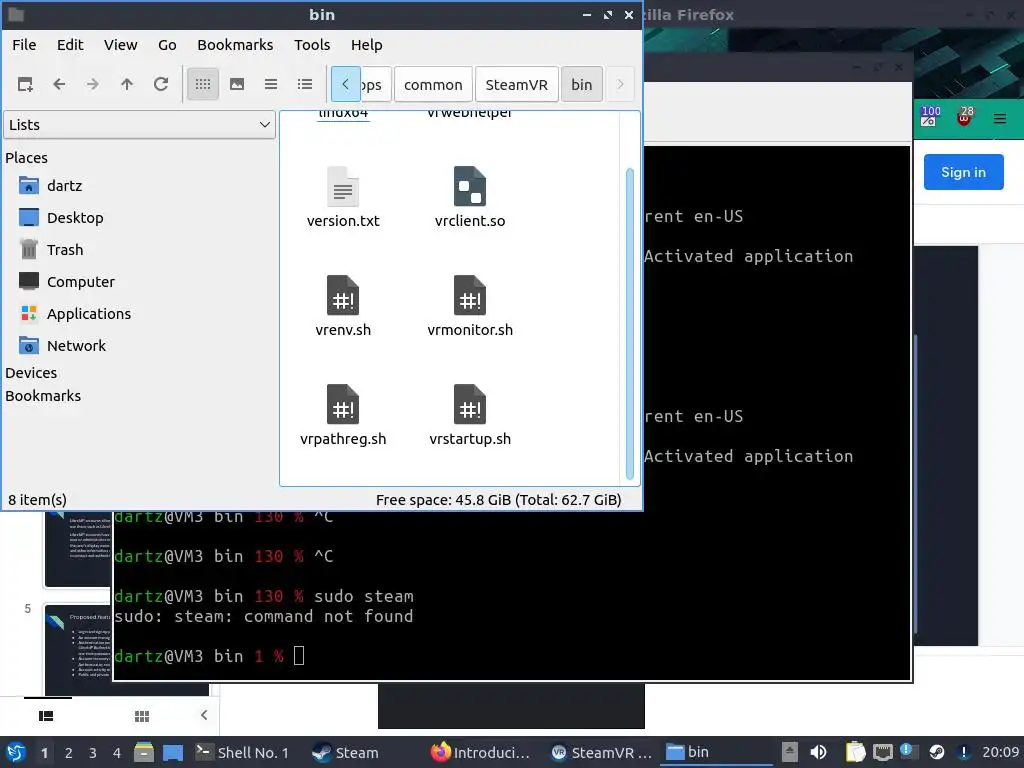Select the vrmonitor.sh script icon
The height and width of the screenshot is (768, 1024).
tap(470, 295)
